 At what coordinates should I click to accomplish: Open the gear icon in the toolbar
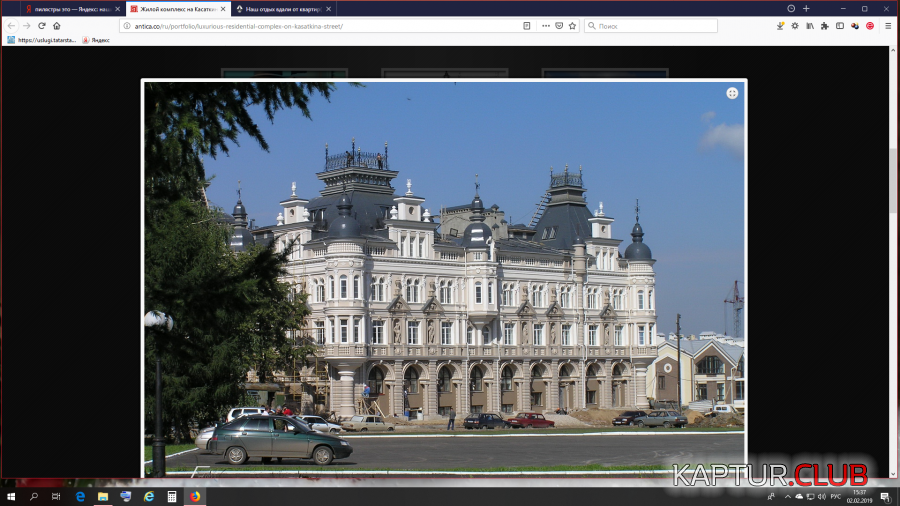(x=795, y=26)
